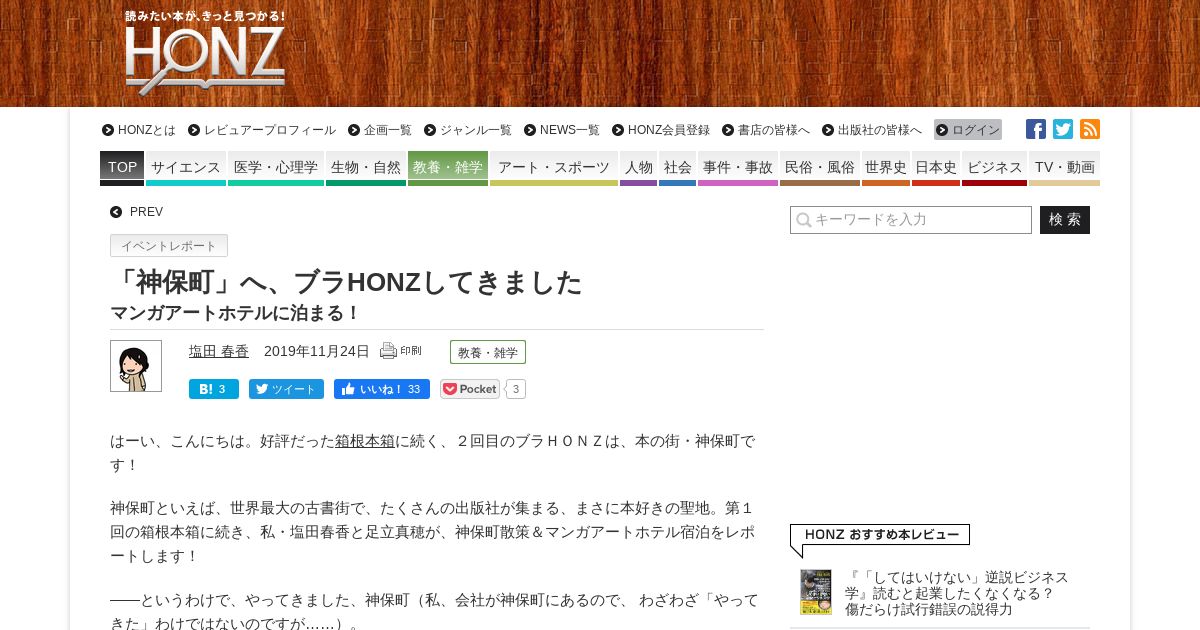Click the ログイン button

968,130
